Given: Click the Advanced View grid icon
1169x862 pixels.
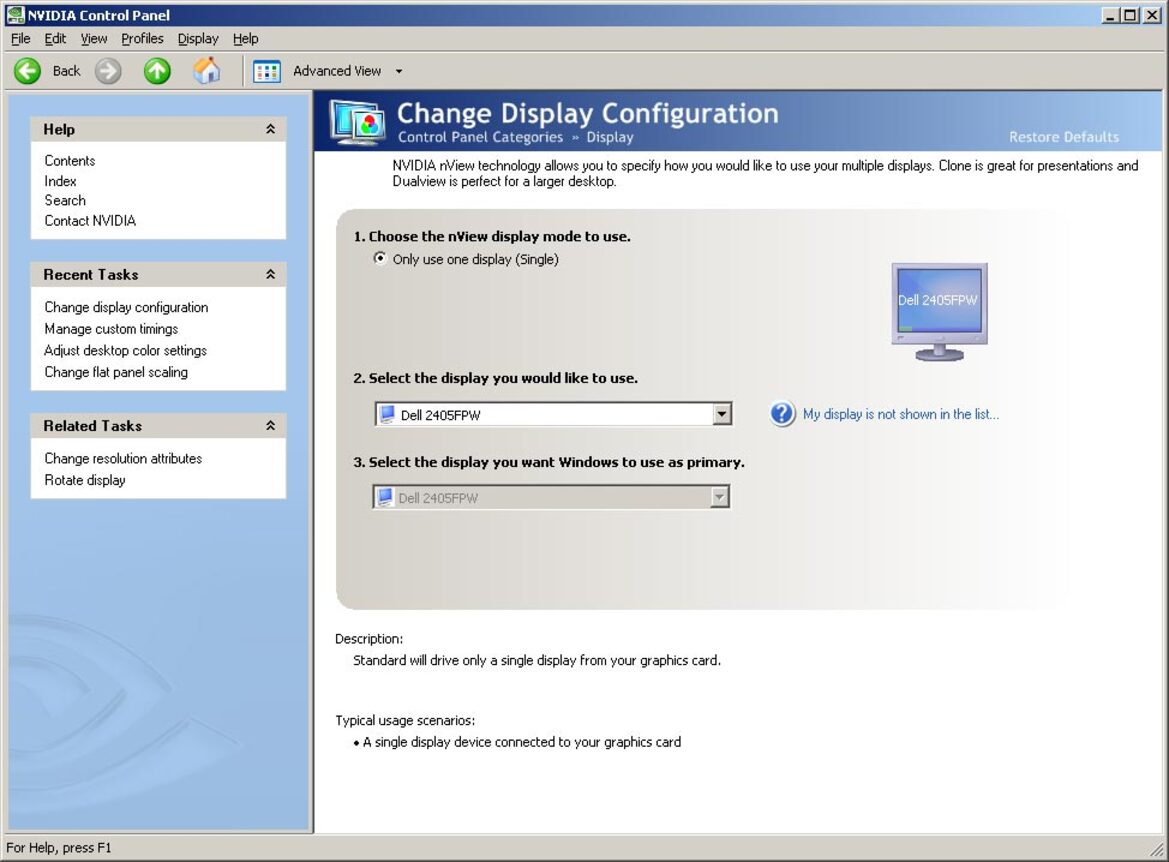Looking at the screenshot, I should click(266, 72).
